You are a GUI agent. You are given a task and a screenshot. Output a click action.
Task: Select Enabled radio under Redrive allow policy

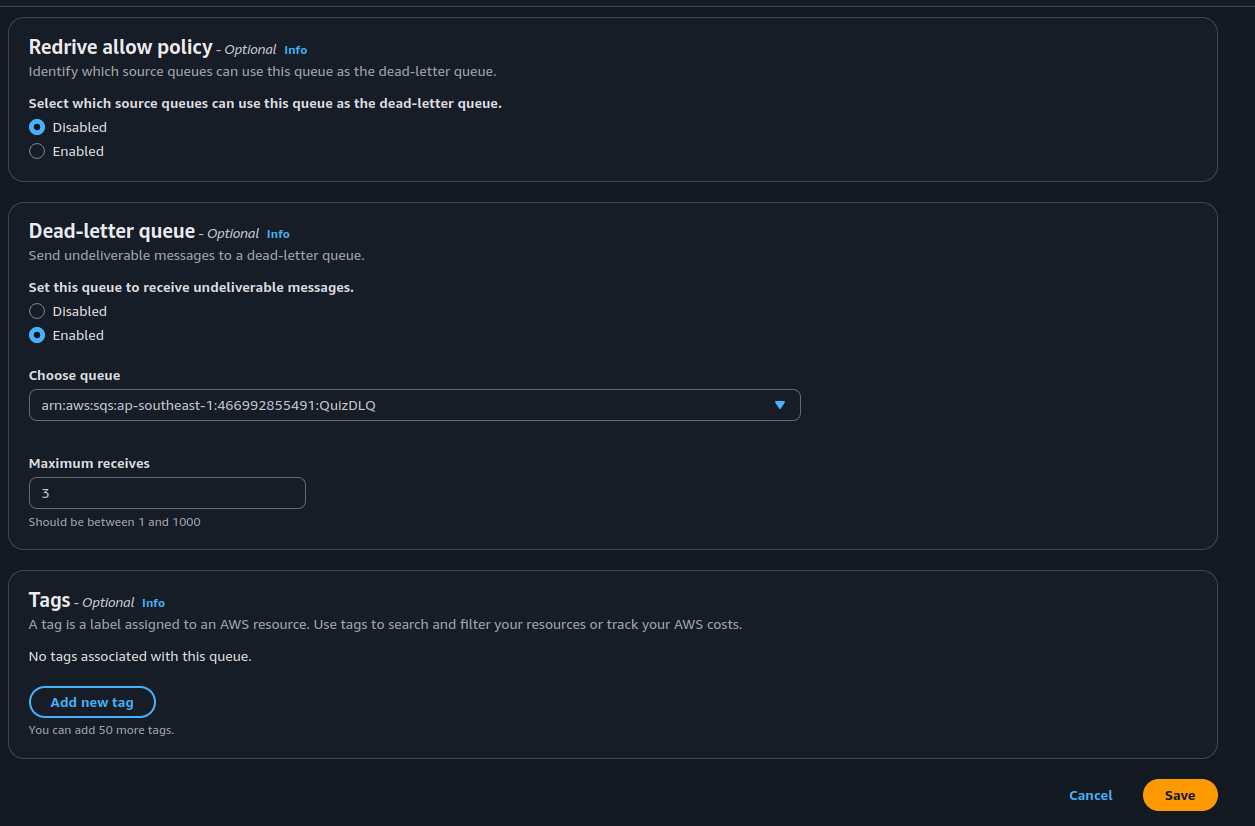37,151
